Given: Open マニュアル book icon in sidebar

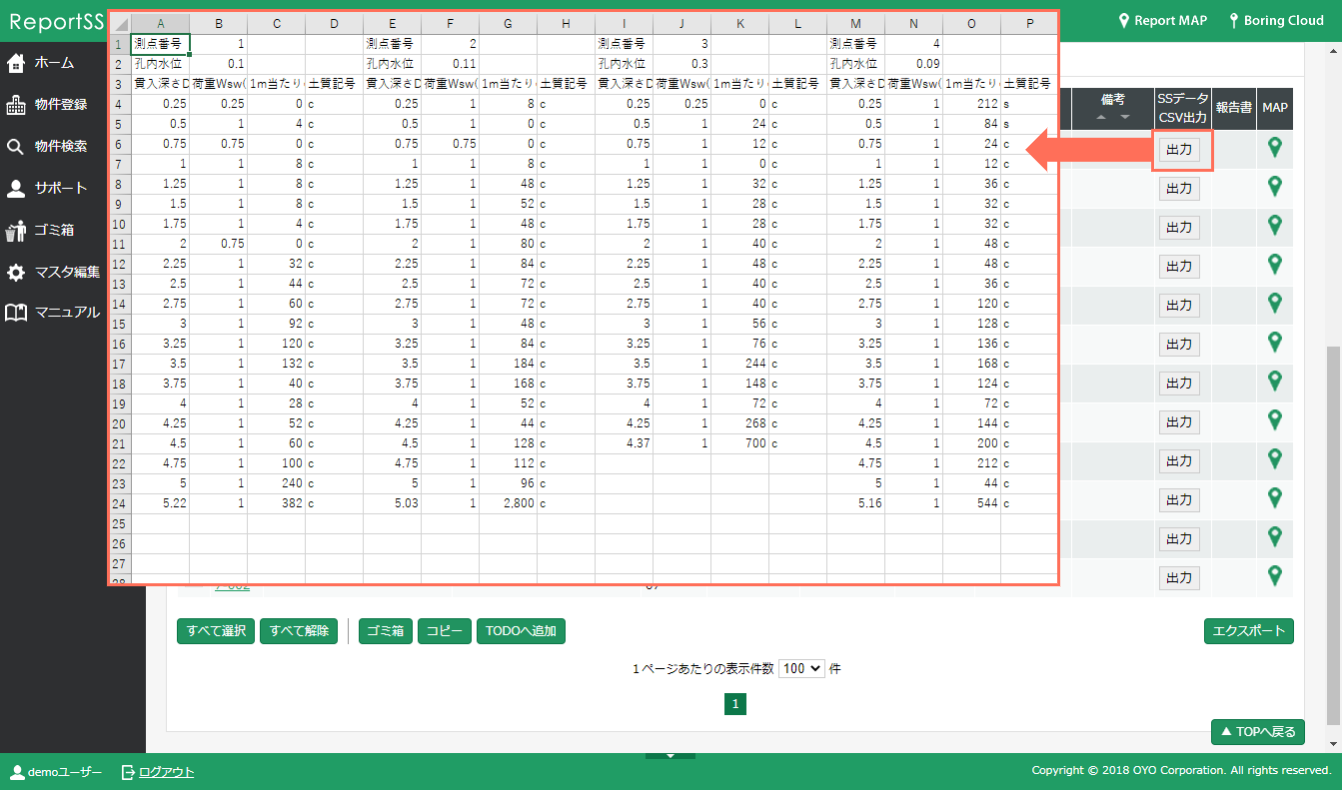Looking at the screenshot, I should pos(15,313).
